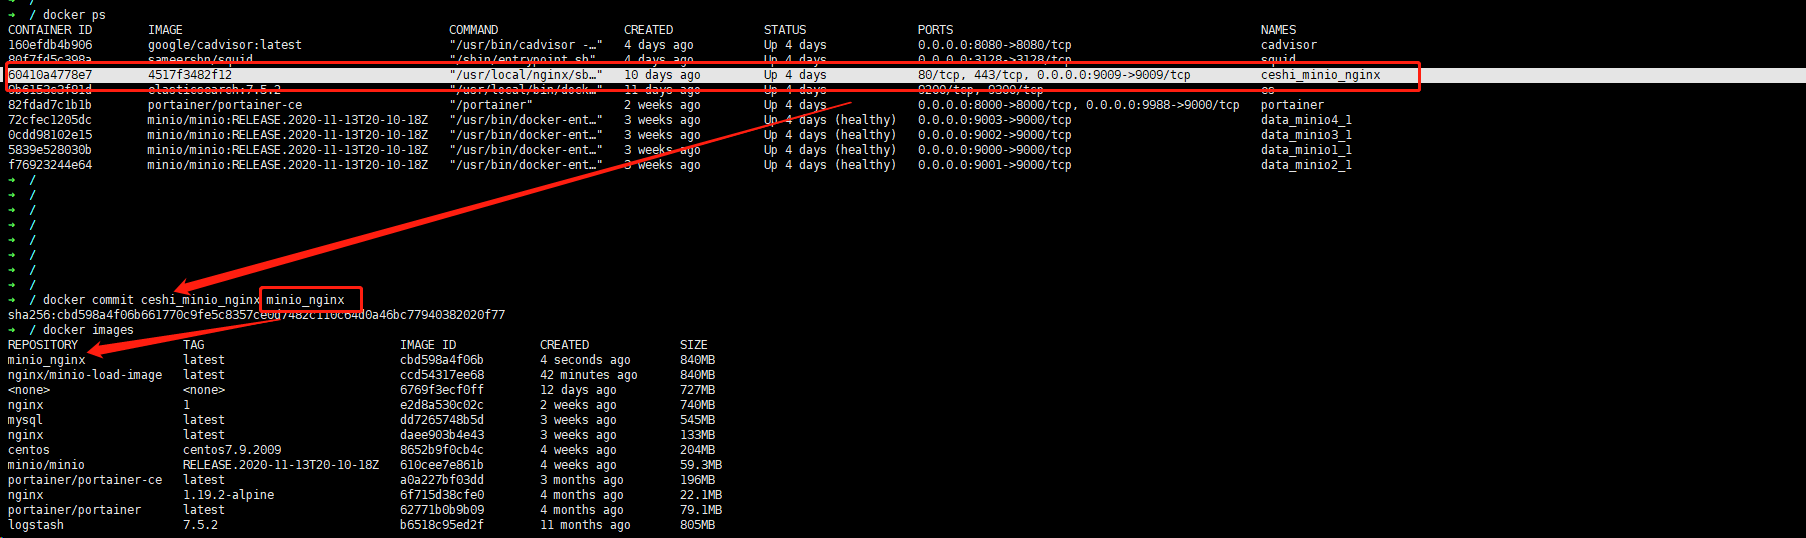Click the STATUS column header
Viewport: 1806px width, 538px height.
(785, 30)
